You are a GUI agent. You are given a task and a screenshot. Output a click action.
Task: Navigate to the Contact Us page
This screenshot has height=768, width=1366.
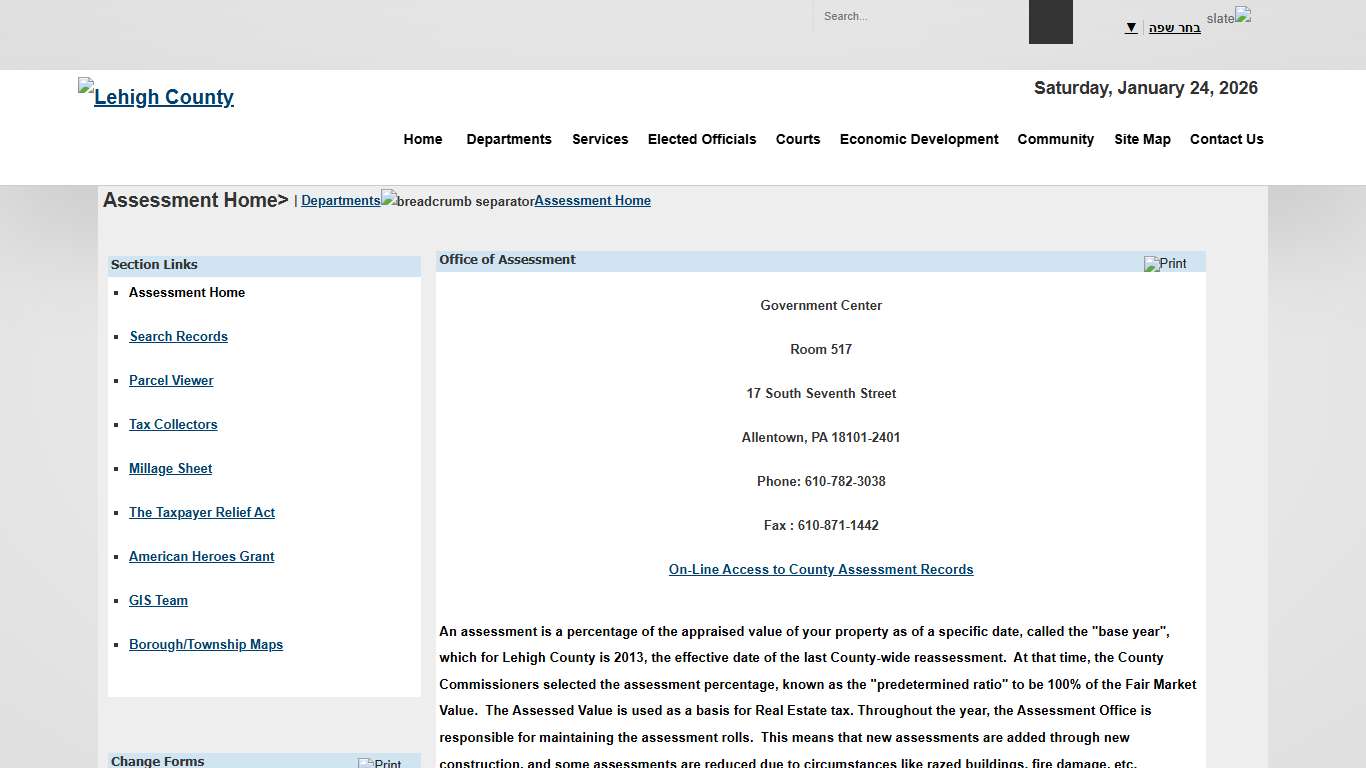coord(1226,139)
